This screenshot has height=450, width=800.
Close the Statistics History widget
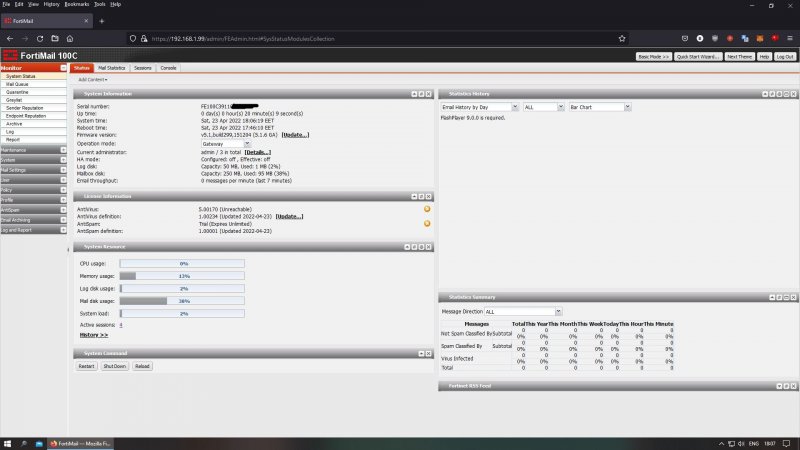pos(793,94)
